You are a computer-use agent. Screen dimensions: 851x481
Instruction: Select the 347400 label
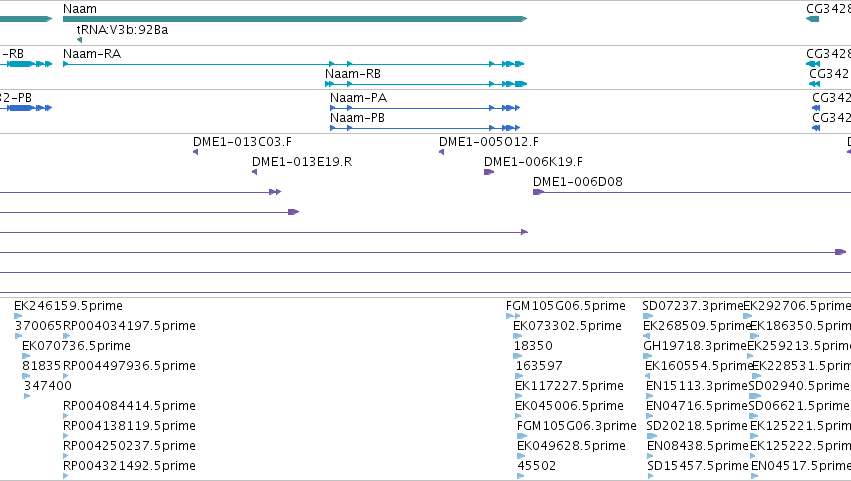coord(48,386)
